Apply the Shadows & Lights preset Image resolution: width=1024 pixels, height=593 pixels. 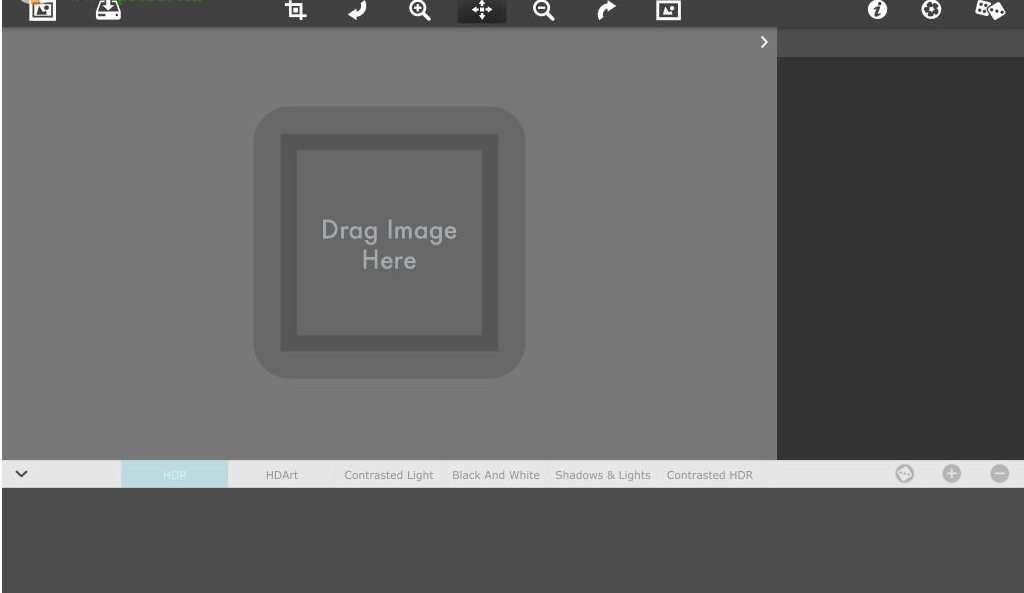click(x=602, y=475)
